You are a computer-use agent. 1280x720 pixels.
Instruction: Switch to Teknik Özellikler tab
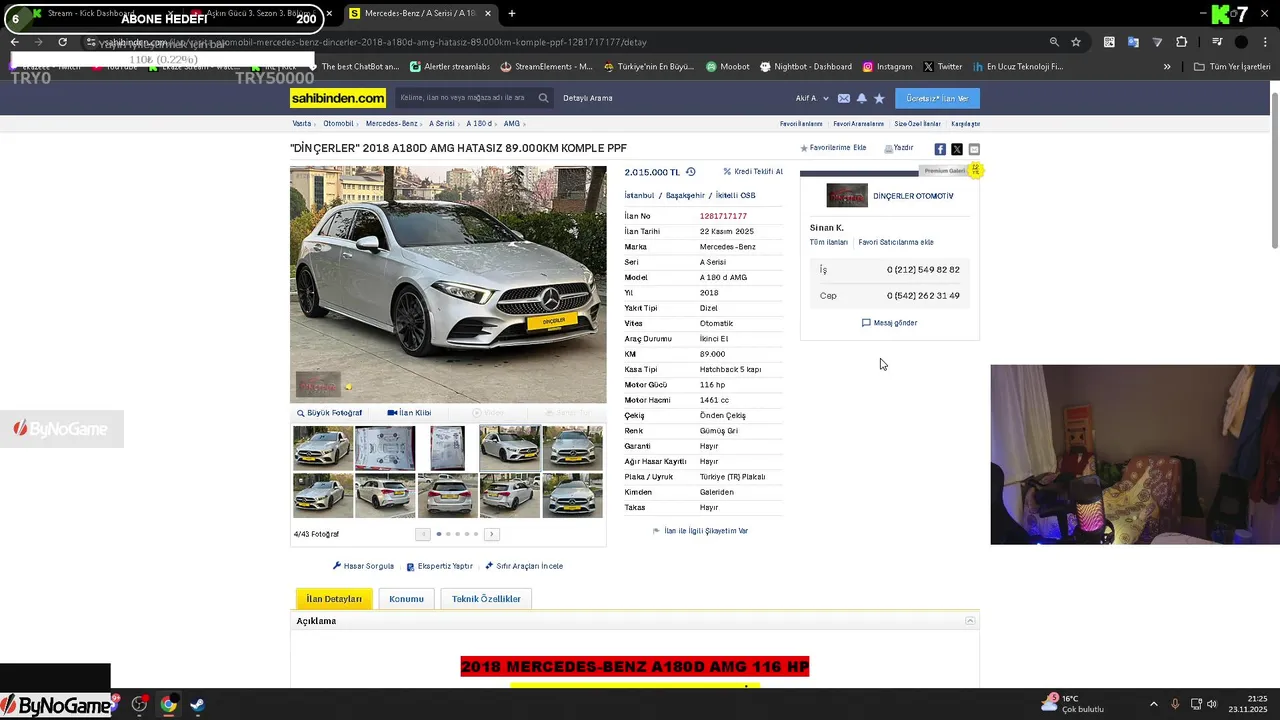486,599
